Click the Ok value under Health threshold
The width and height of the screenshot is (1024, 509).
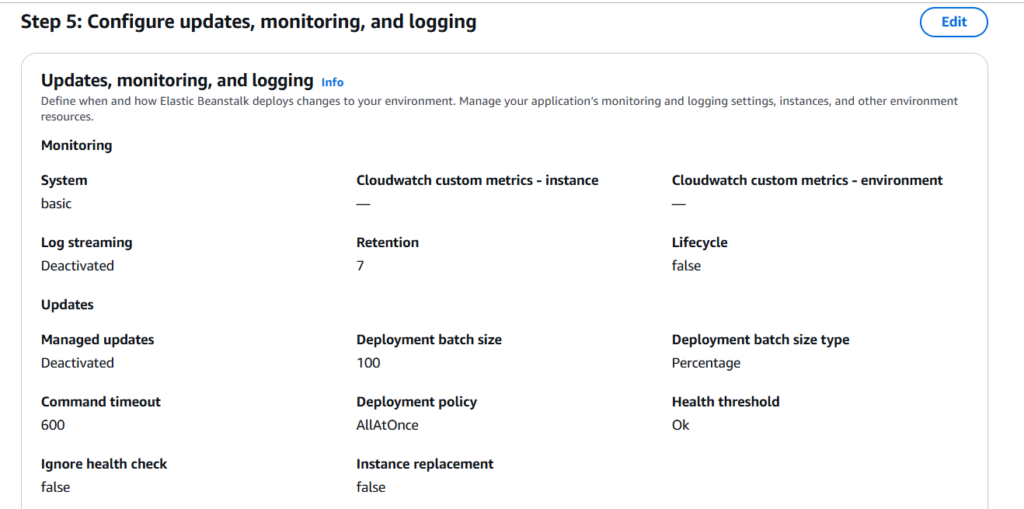pos(680,425)
